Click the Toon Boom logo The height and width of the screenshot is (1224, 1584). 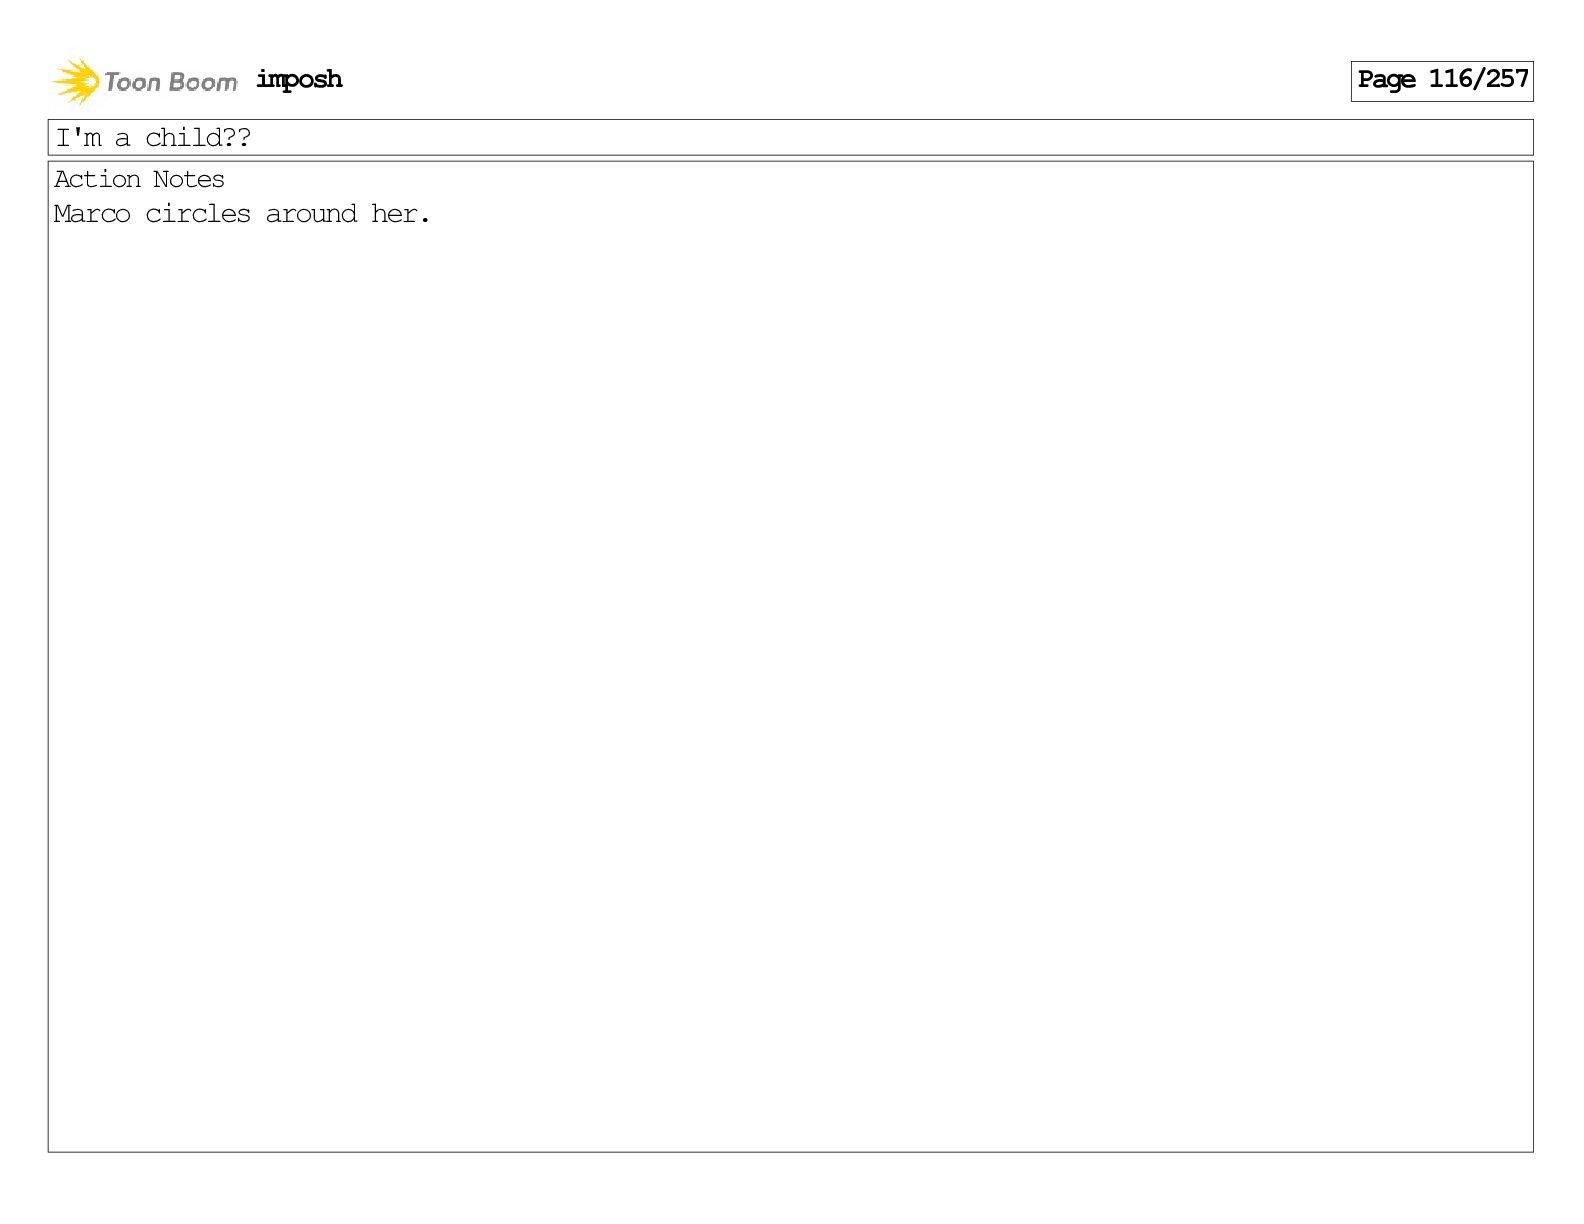145,81
